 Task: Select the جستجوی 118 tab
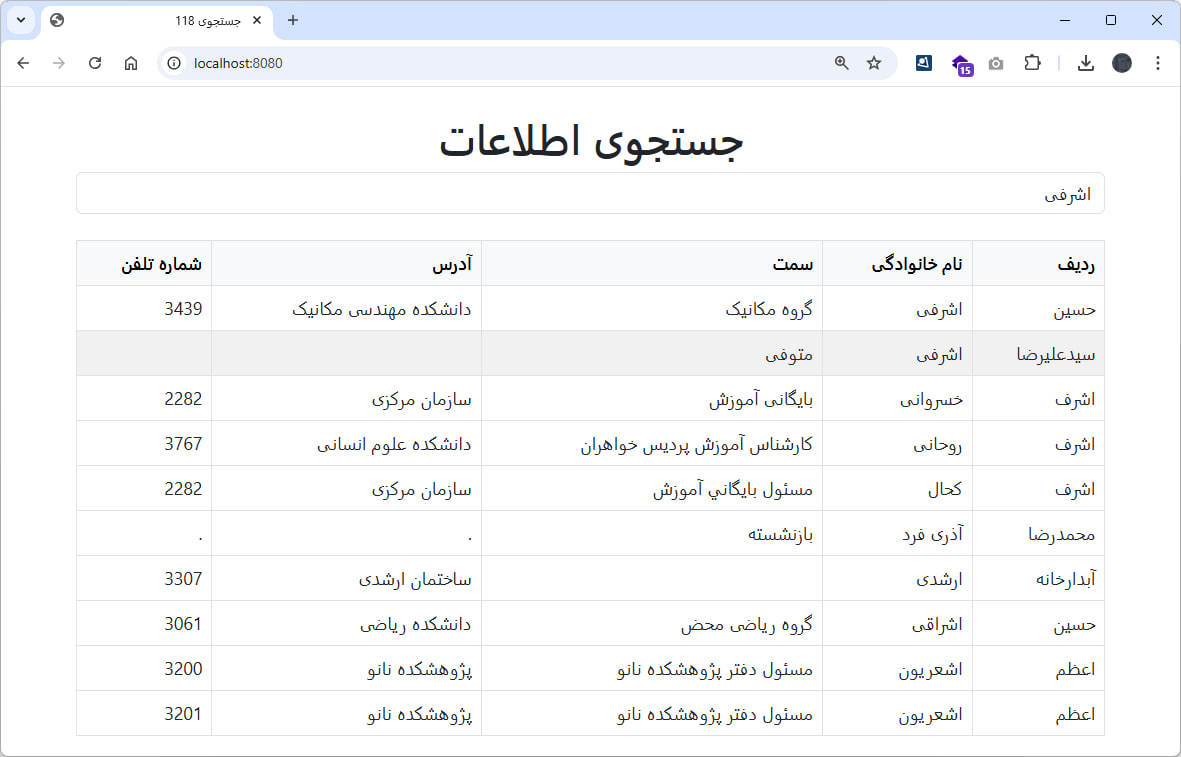click(x=157, y=21)
